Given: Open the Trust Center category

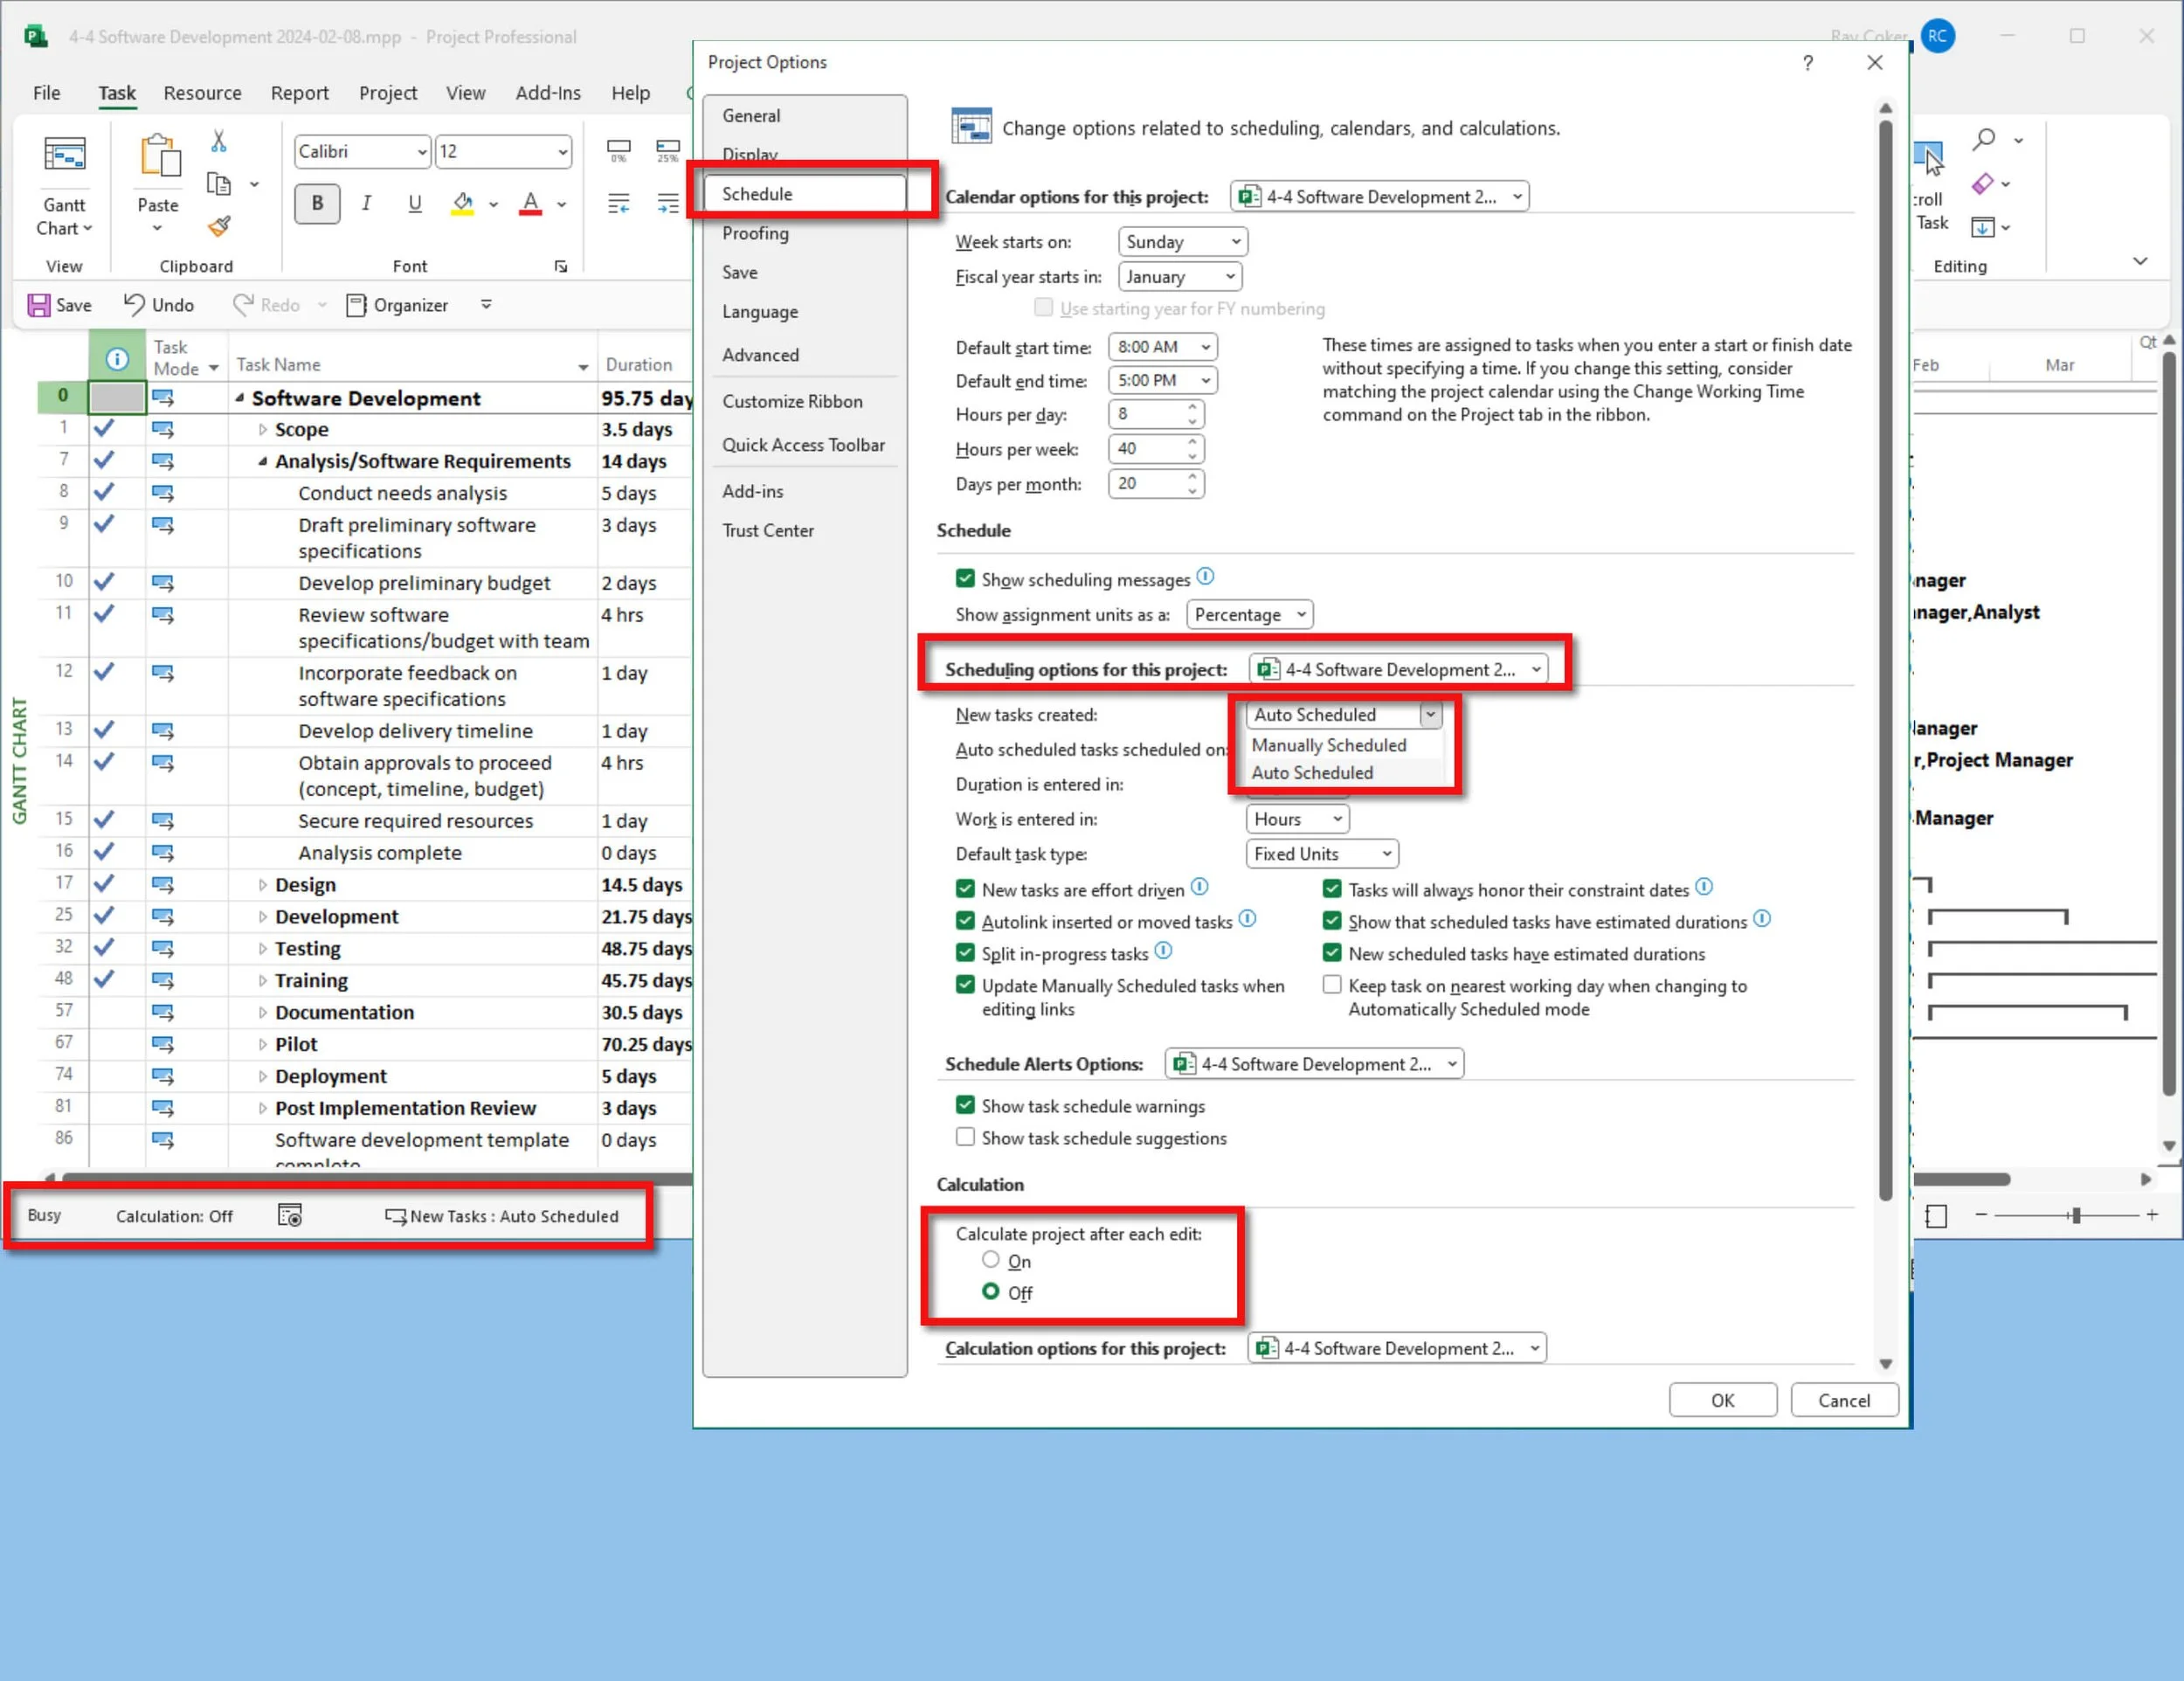Looking at the screenshot, I should click(x=768, y=530).
